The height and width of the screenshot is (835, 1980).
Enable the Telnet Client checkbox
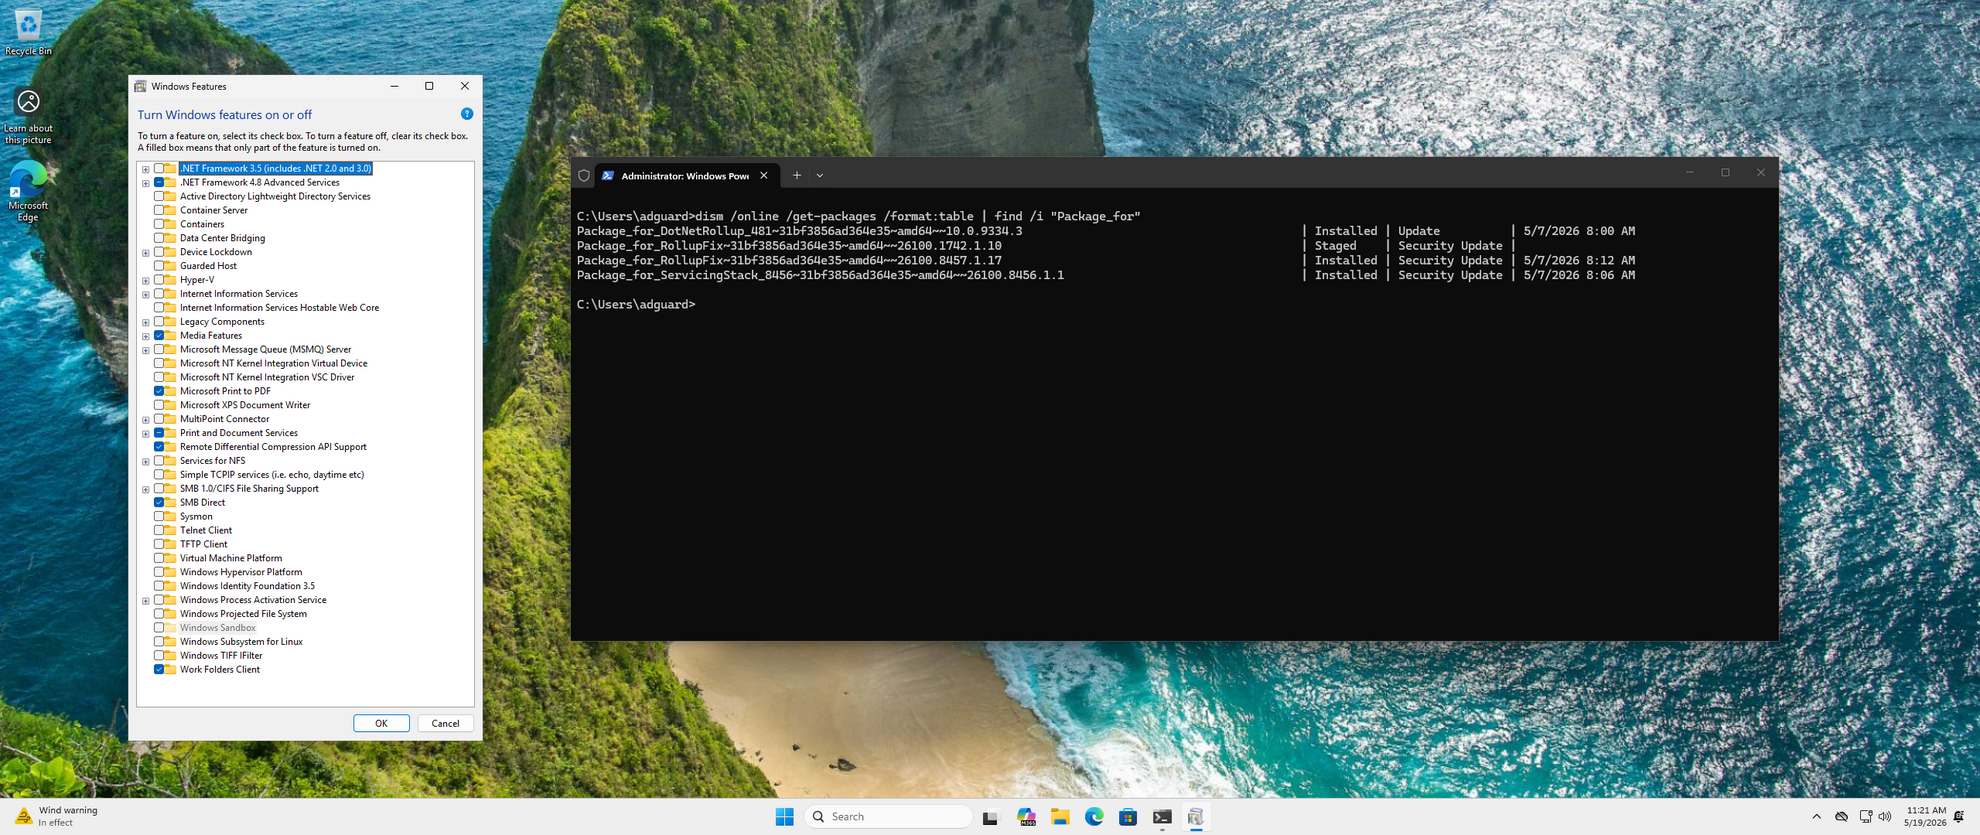(x=159, y=531)
